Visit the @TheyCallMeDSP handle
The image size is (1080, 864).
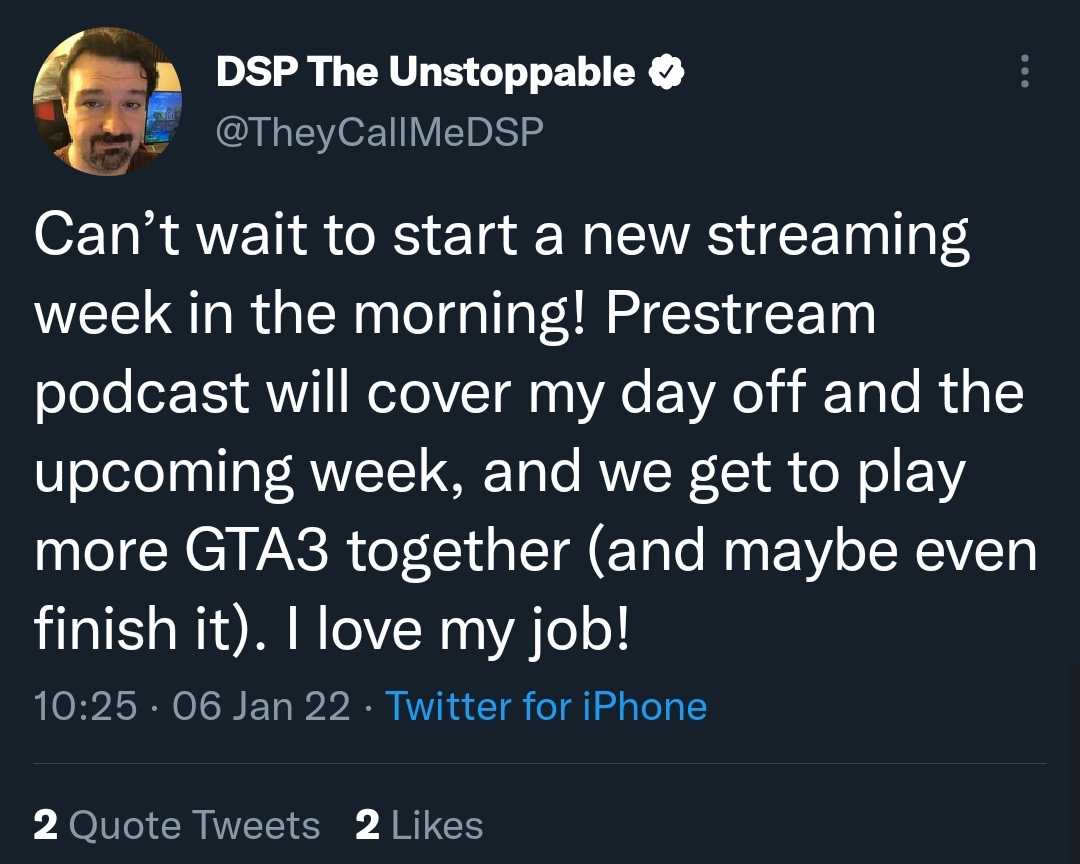click(380, 131)
